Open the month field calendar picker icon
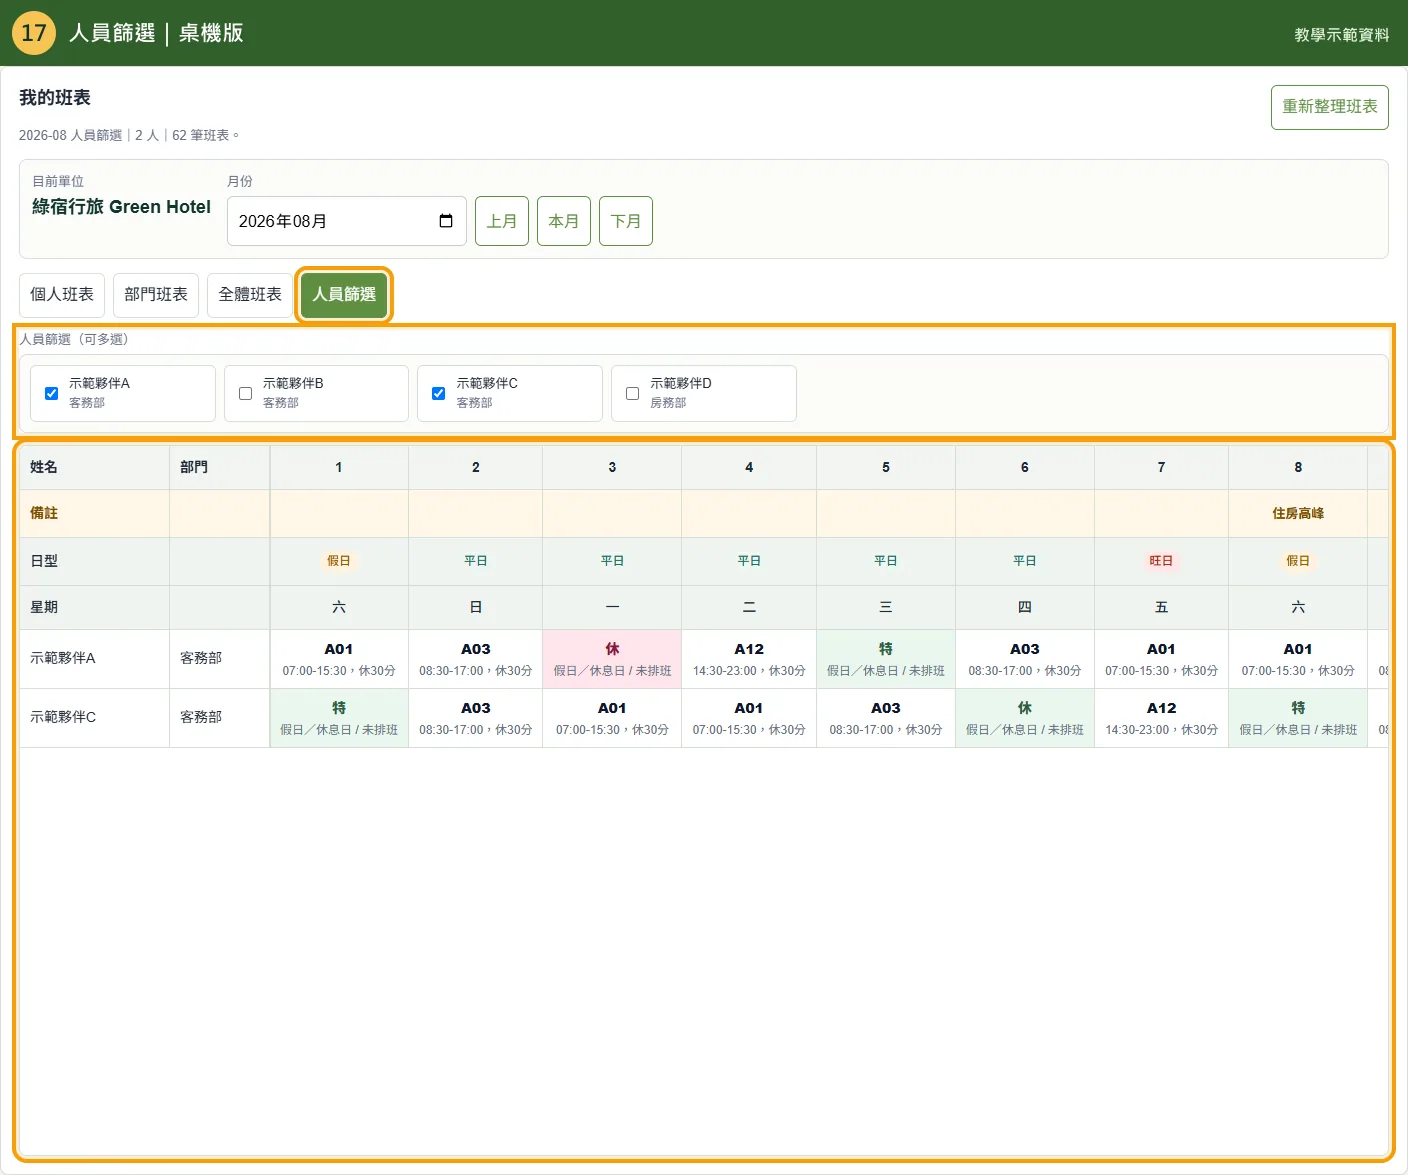The image size is (1408, 1175). 446,221
